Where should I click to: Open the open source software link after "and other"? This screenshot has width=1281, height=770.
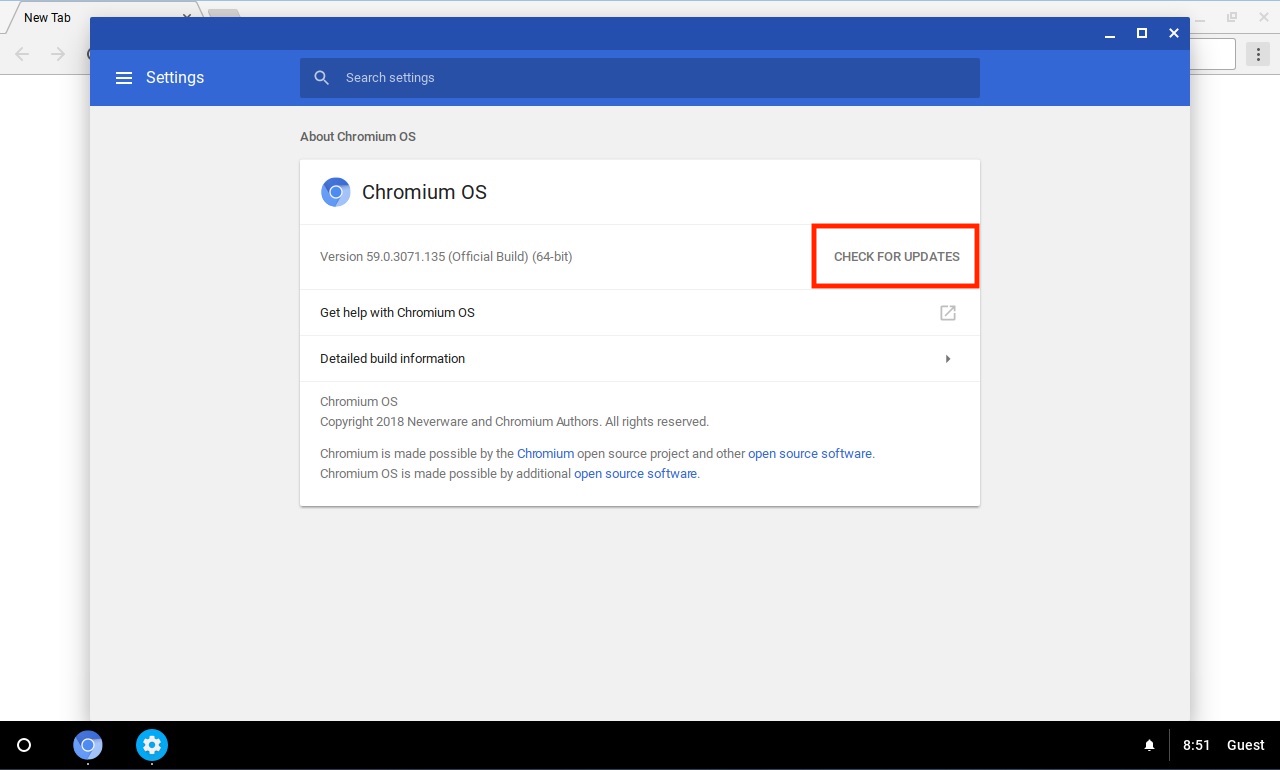tap(809, 453)
